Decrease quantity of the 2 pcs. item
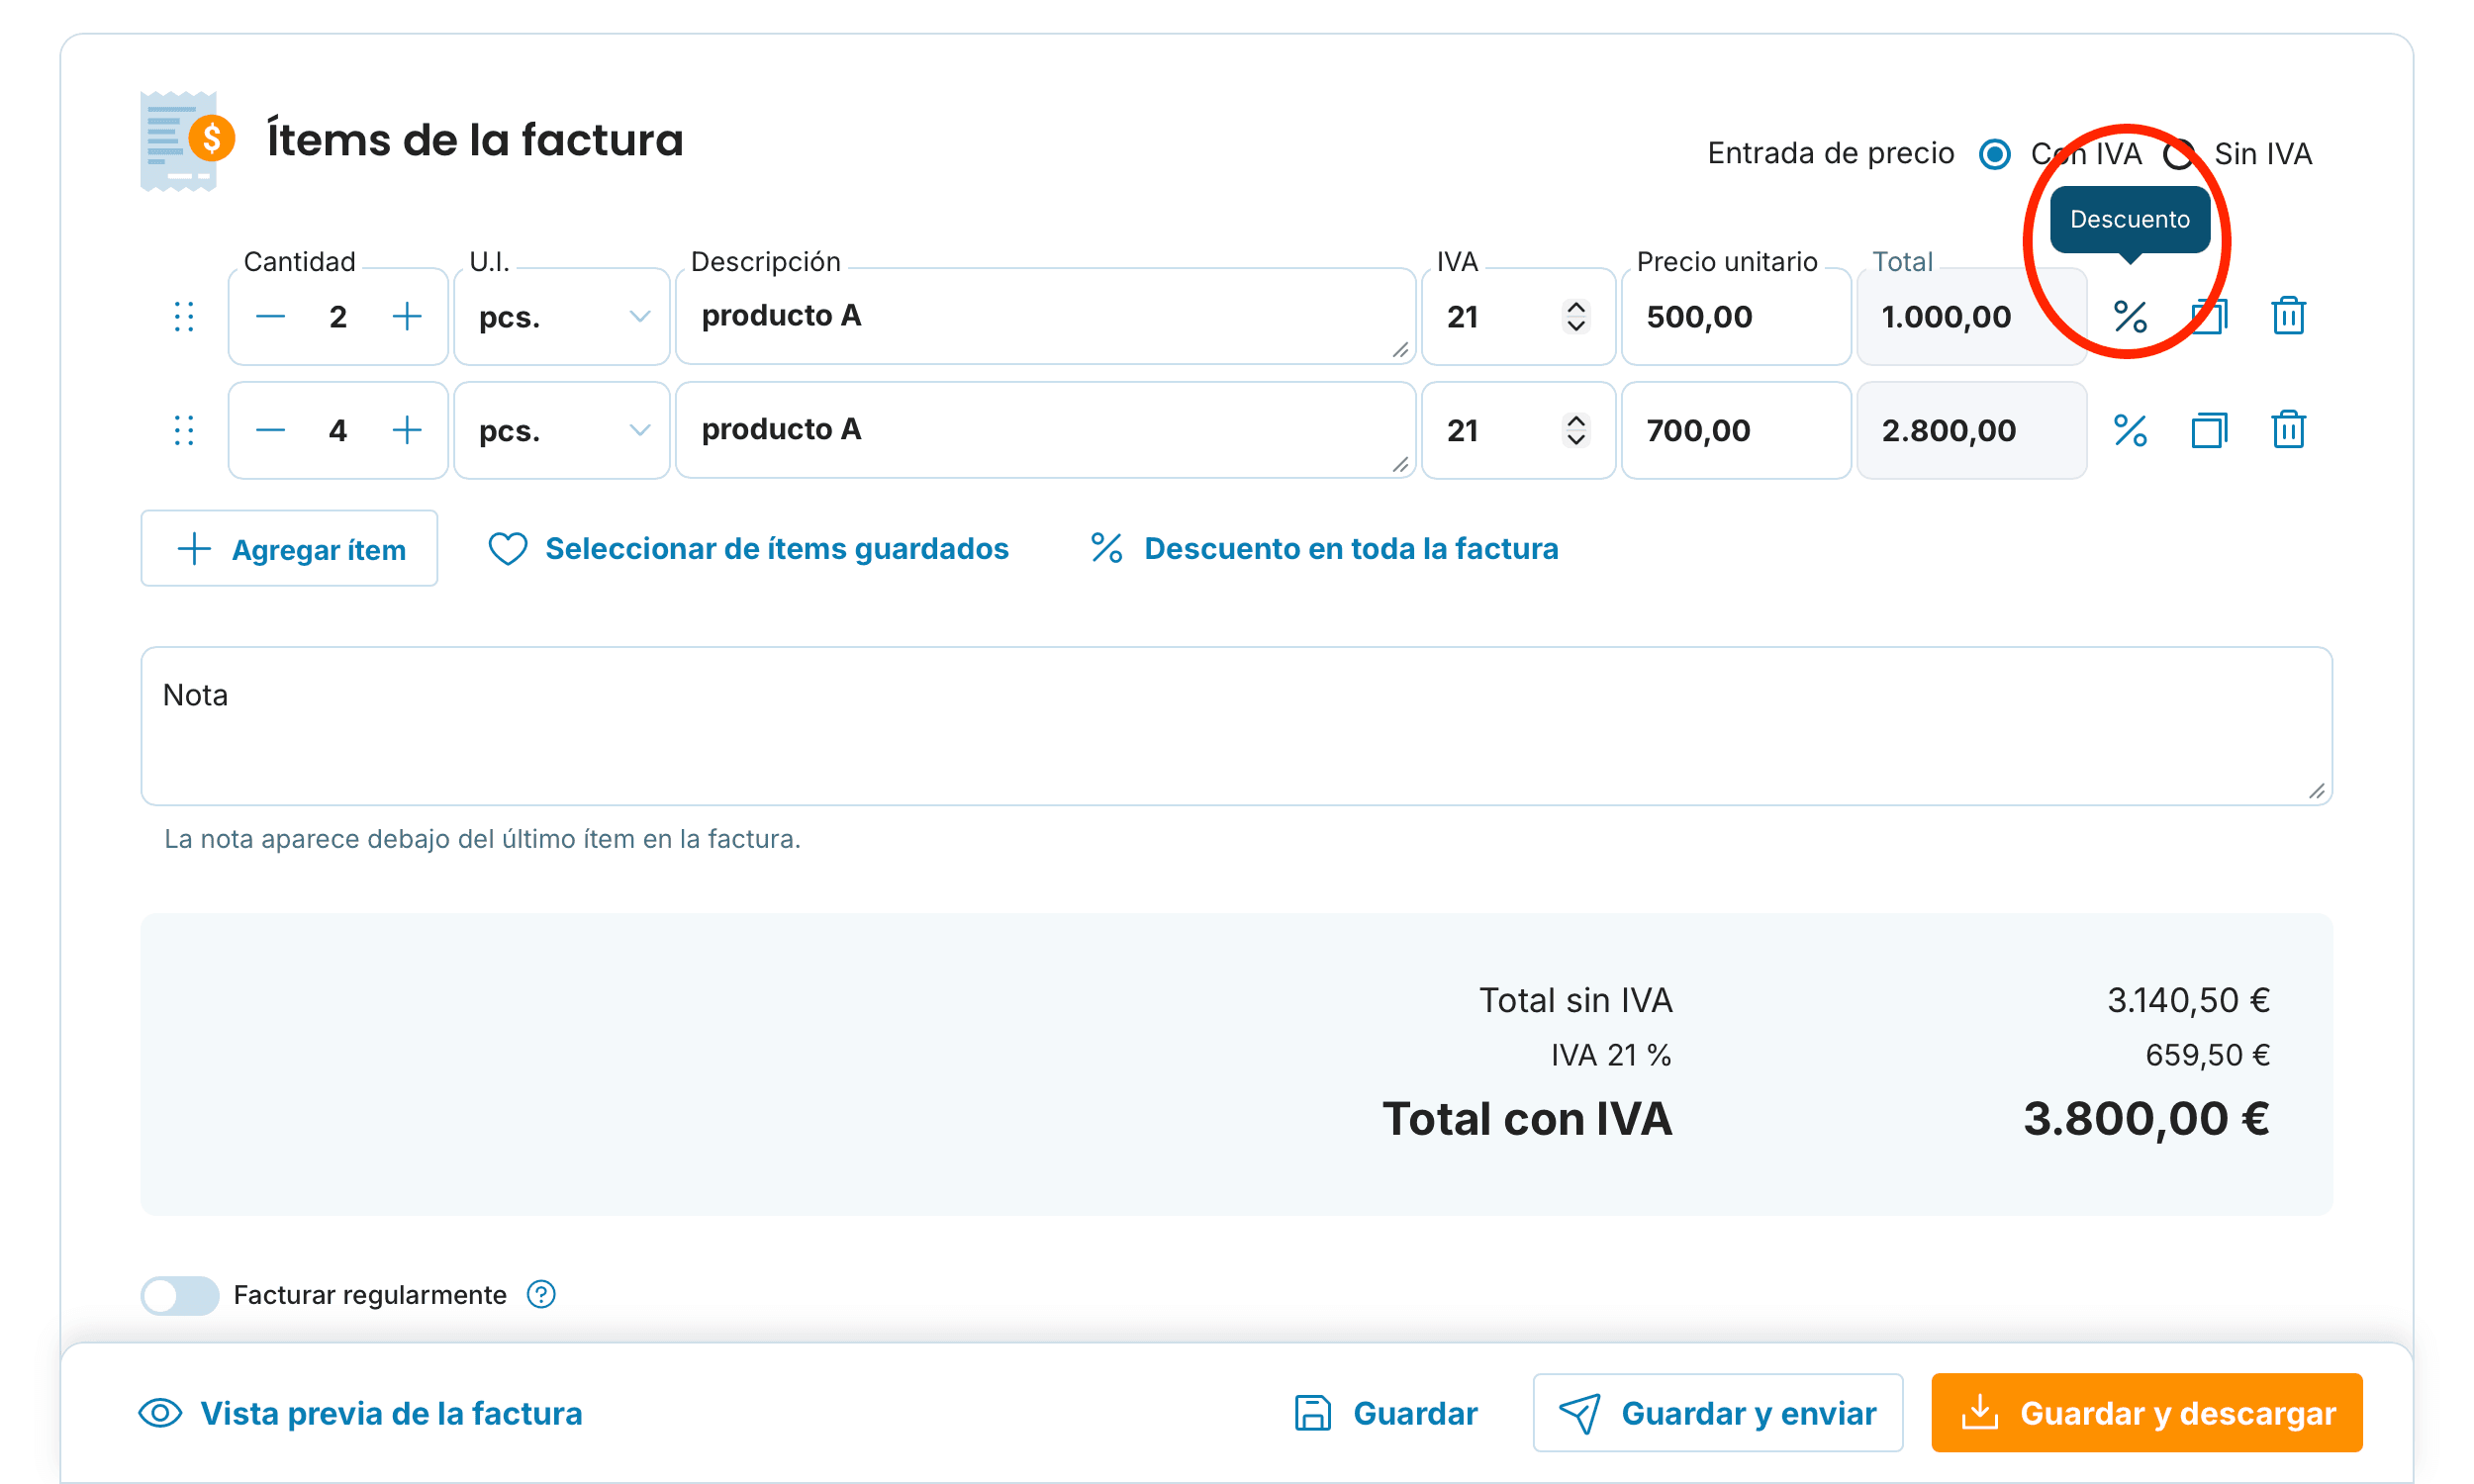 click(x=270, y=317)
